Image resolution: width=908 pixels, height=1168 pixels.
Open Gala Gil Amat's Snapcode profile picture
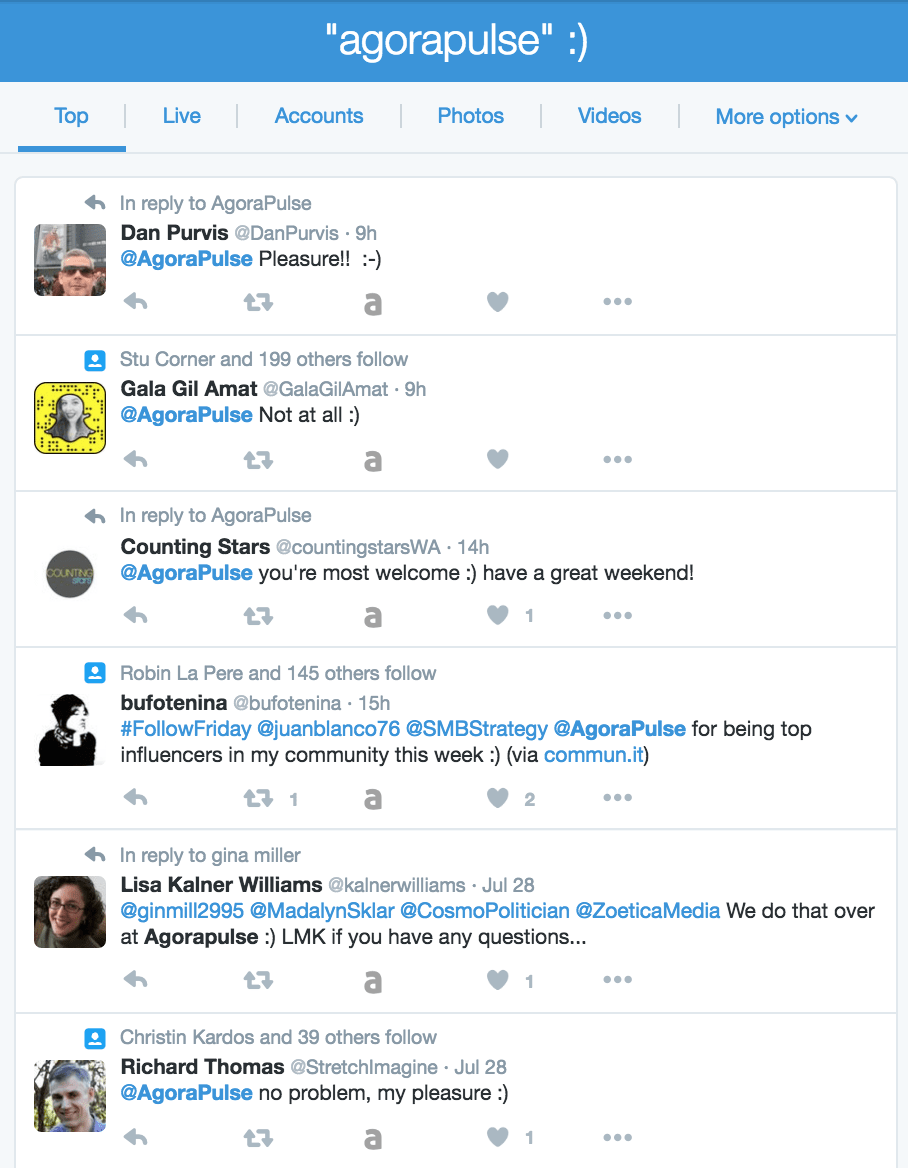70,418
